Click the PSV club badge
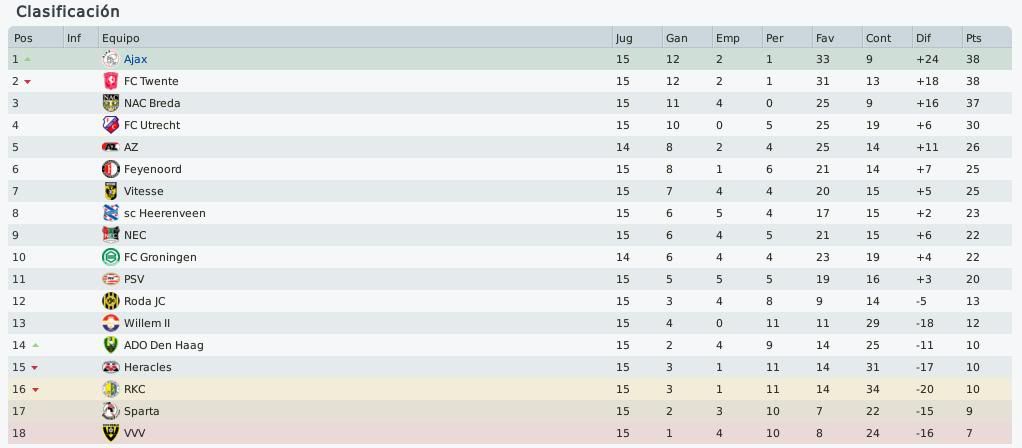Screen dimensions: 1022x448 (x=110, y=279)
